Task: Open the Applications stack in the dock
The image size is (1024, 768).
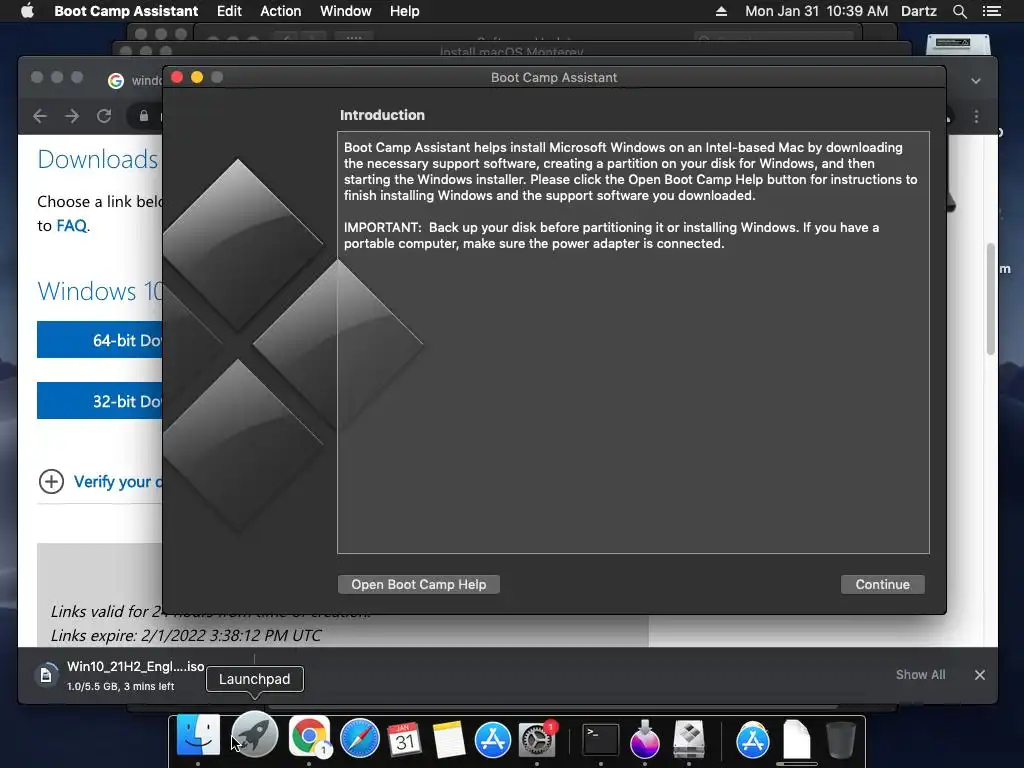Action: click(x=752, y=741)
